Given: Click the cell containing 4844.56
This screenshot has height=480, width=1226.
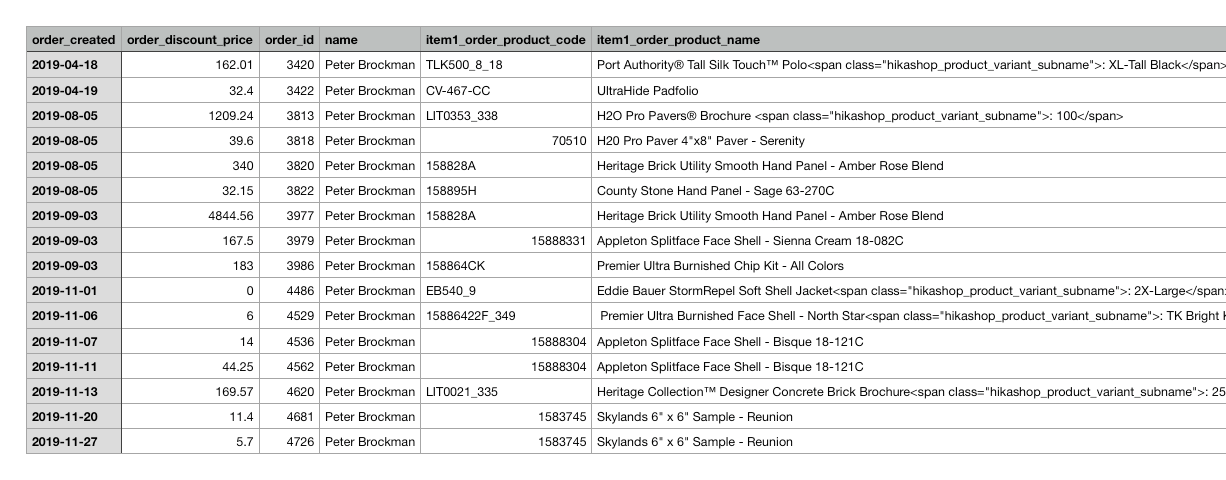Looking at the screenshot, I should pyautogui.click(x=190, y=216).
